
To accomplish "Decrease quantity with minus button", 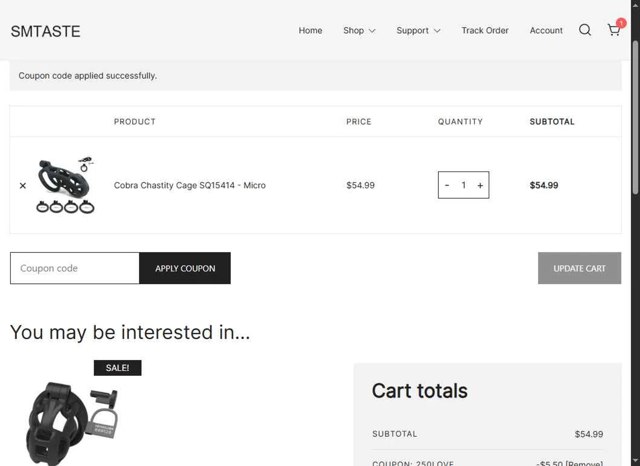I will coord(447,185).
